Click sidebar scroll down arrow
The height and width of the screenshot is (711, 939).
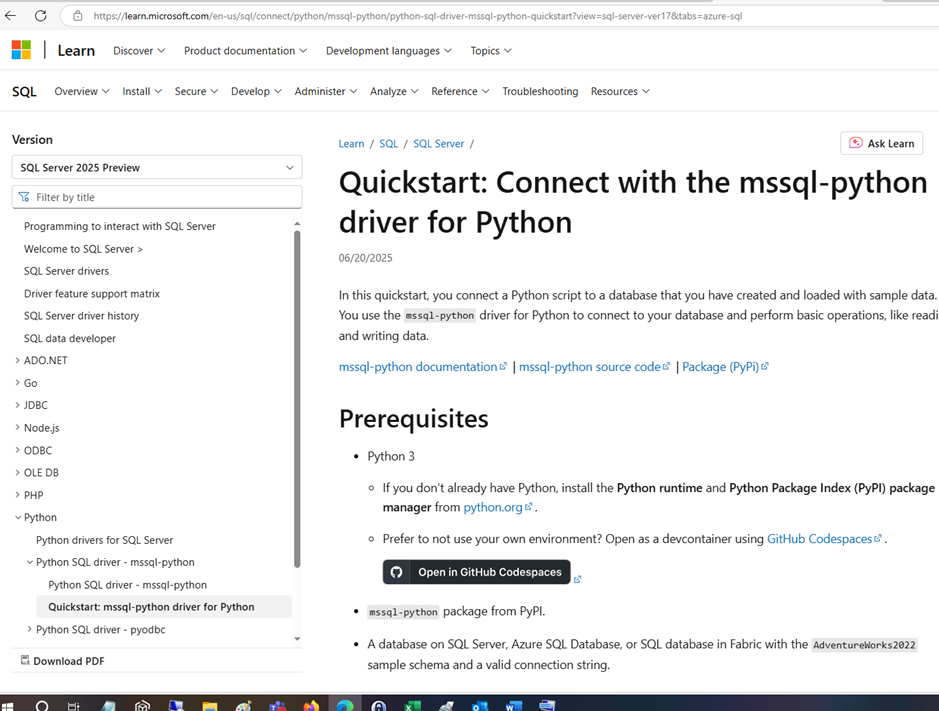click(297, 639)
